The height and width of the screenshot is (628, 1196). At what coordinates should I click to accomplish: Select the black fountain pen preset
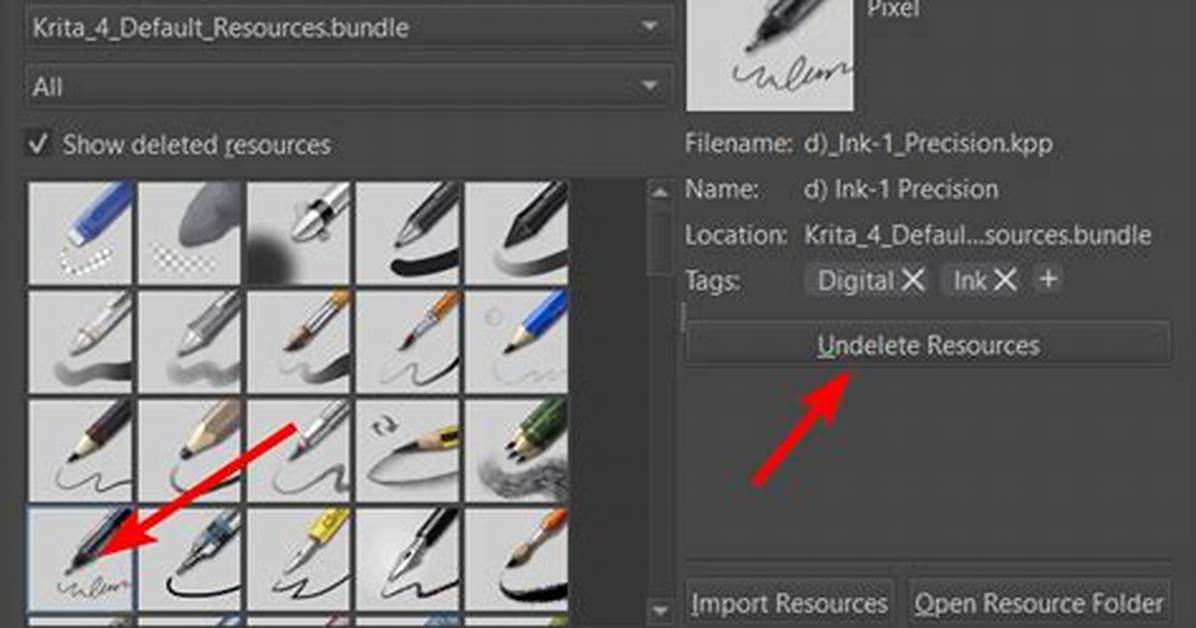(x=408, y=559)
